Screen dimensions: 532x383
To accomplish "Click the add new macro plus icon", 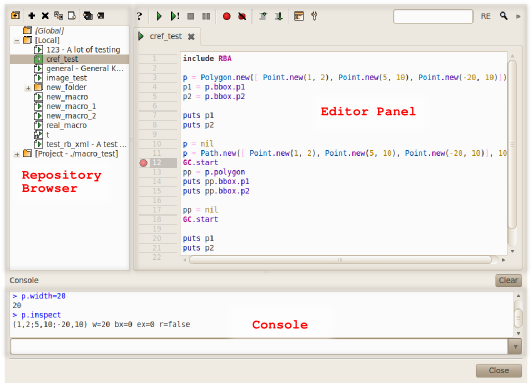I will click(32, 16).
